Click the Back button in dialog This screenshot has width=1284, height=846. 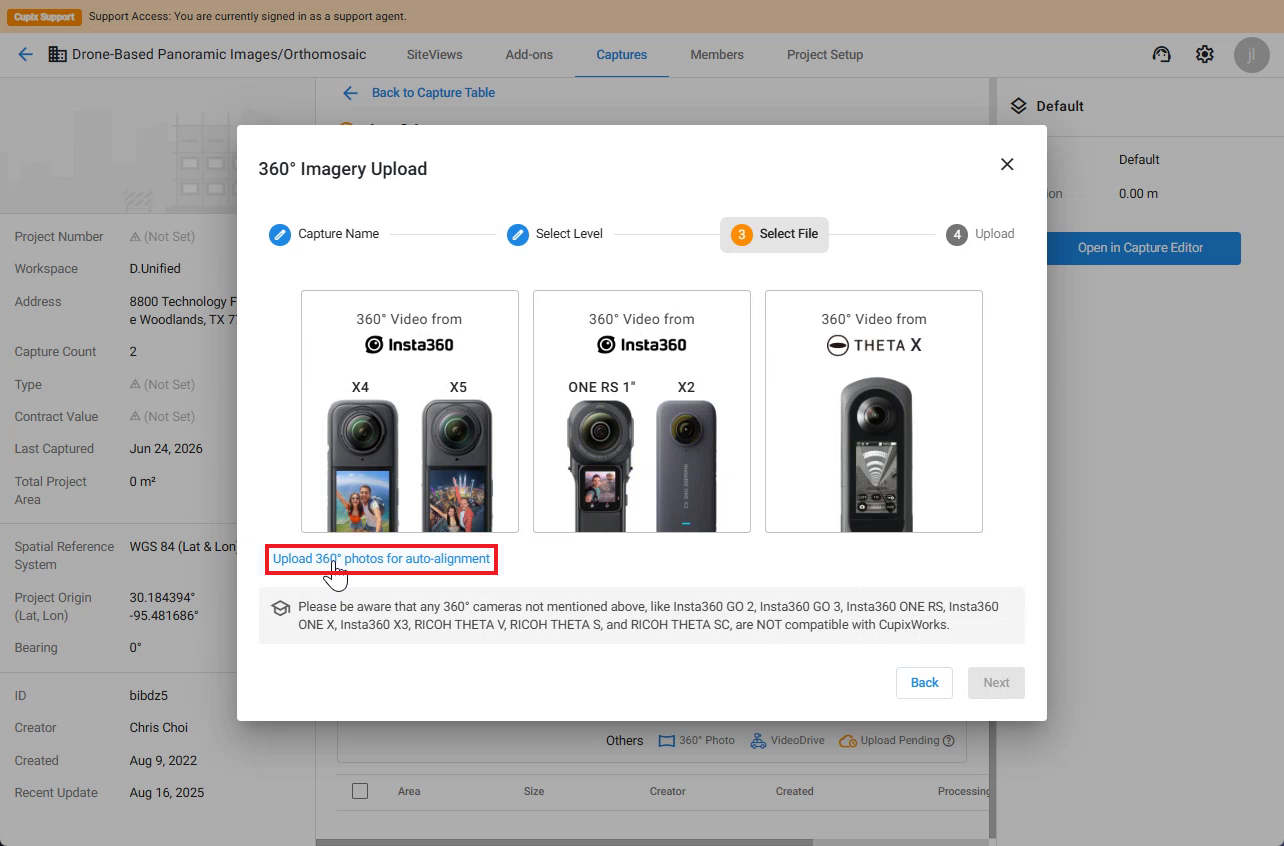pyautogui.click(x=925, y=683)
